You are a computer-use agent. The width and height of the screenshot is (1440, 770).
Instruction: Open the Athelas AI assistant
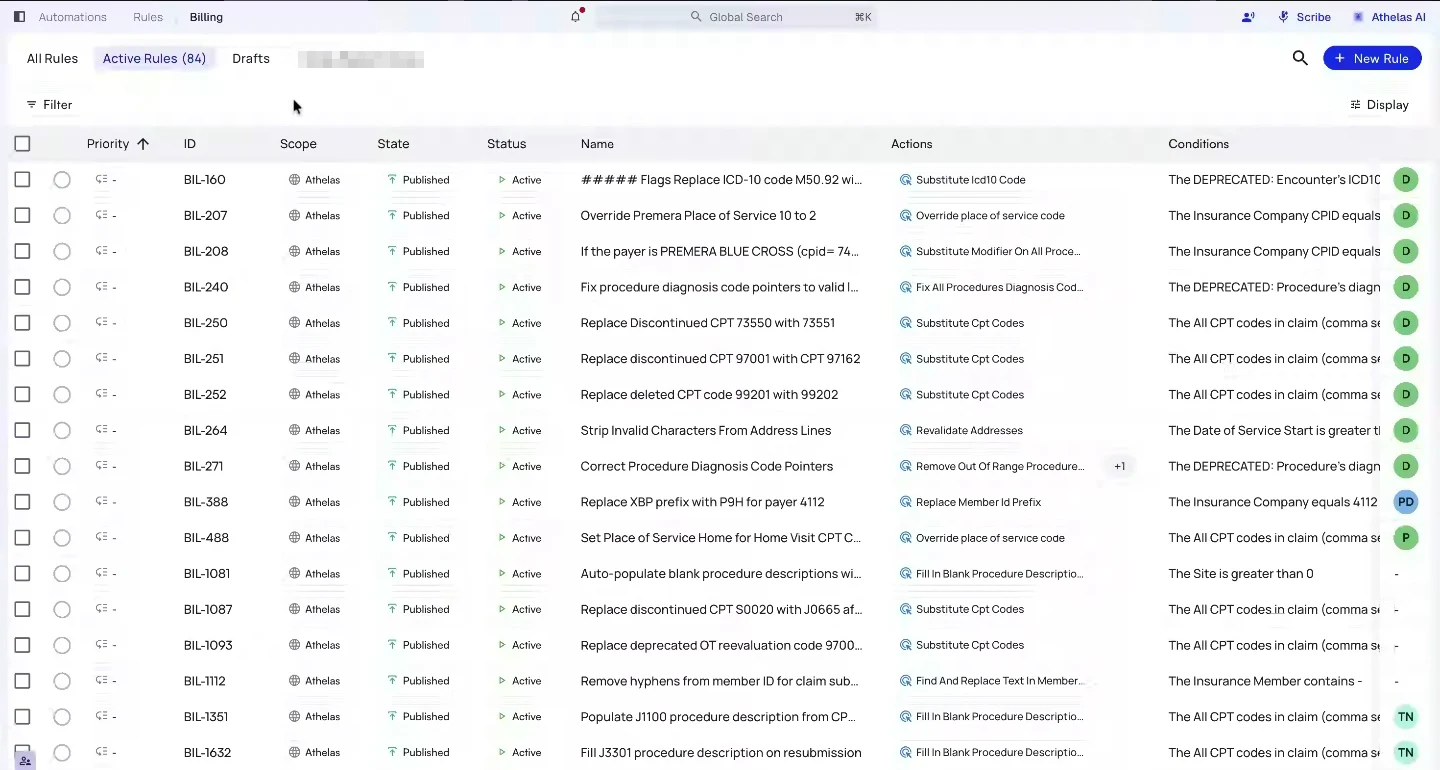pyautogui.click(x=1389, y=17)
